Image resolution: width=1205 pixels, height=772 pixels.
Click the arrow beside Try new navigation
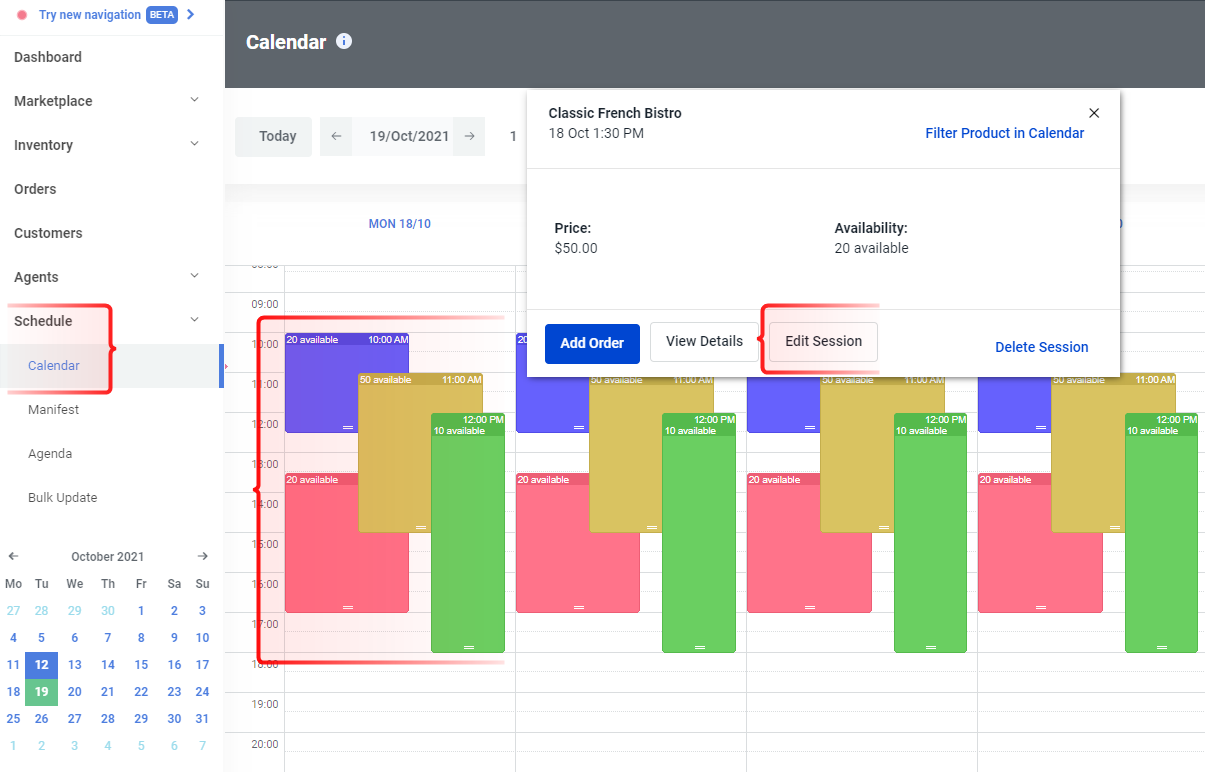(190, 14)
